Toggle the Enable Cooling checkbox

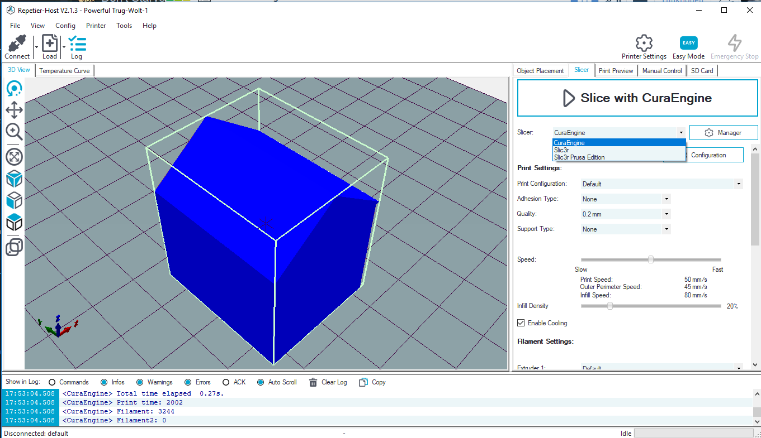click(521, 323)
